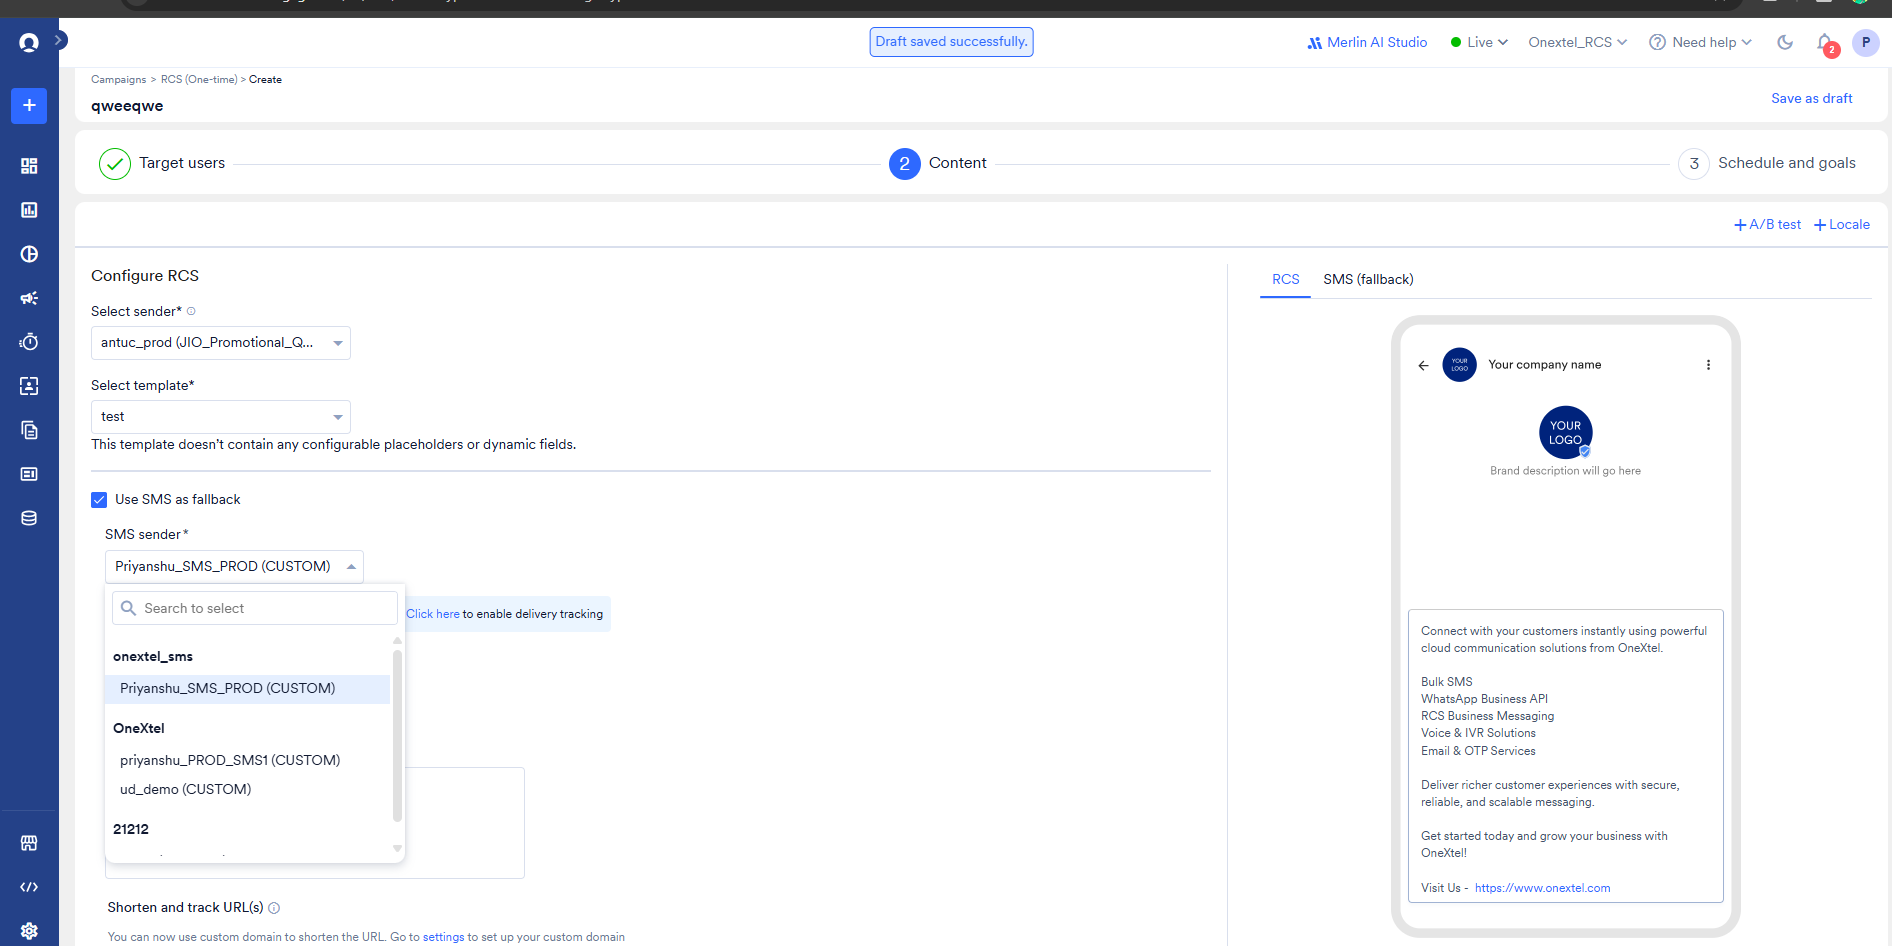This screenshot has height=946, width=1892.
Task: Switch to the SMS (fallback) preview tab
Action: pos(1368,279)
